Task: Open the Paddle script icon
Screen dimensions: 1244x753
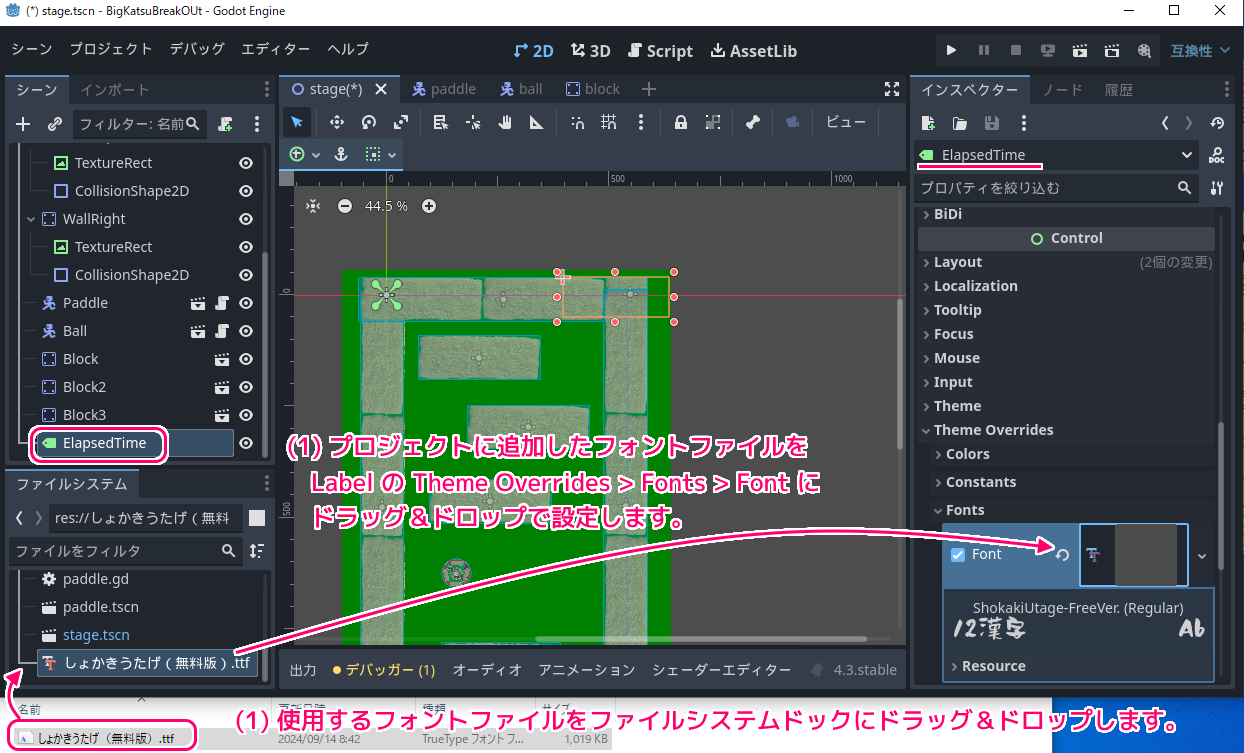Action: point(222,303)
